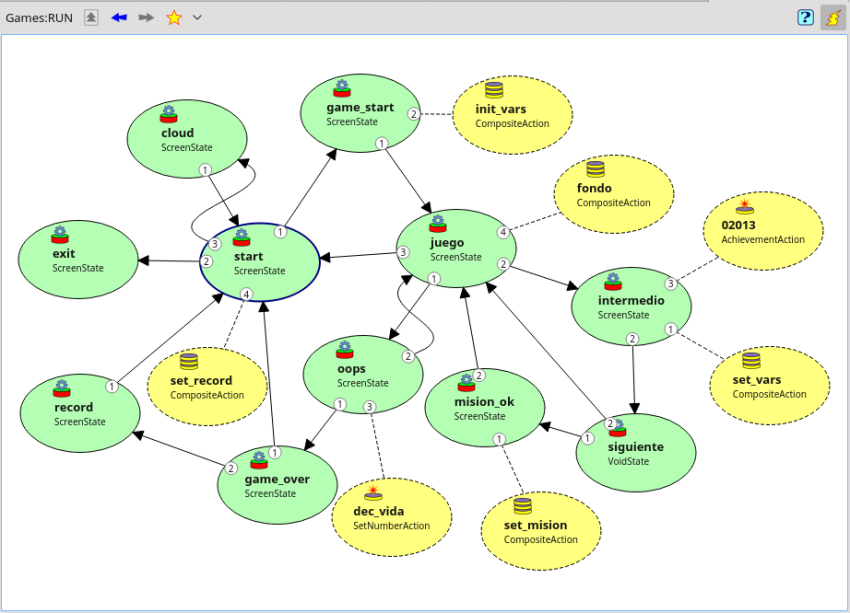Click the blue back arrow
The width and height of the screenshot is (850, 613).
[119, 17]
